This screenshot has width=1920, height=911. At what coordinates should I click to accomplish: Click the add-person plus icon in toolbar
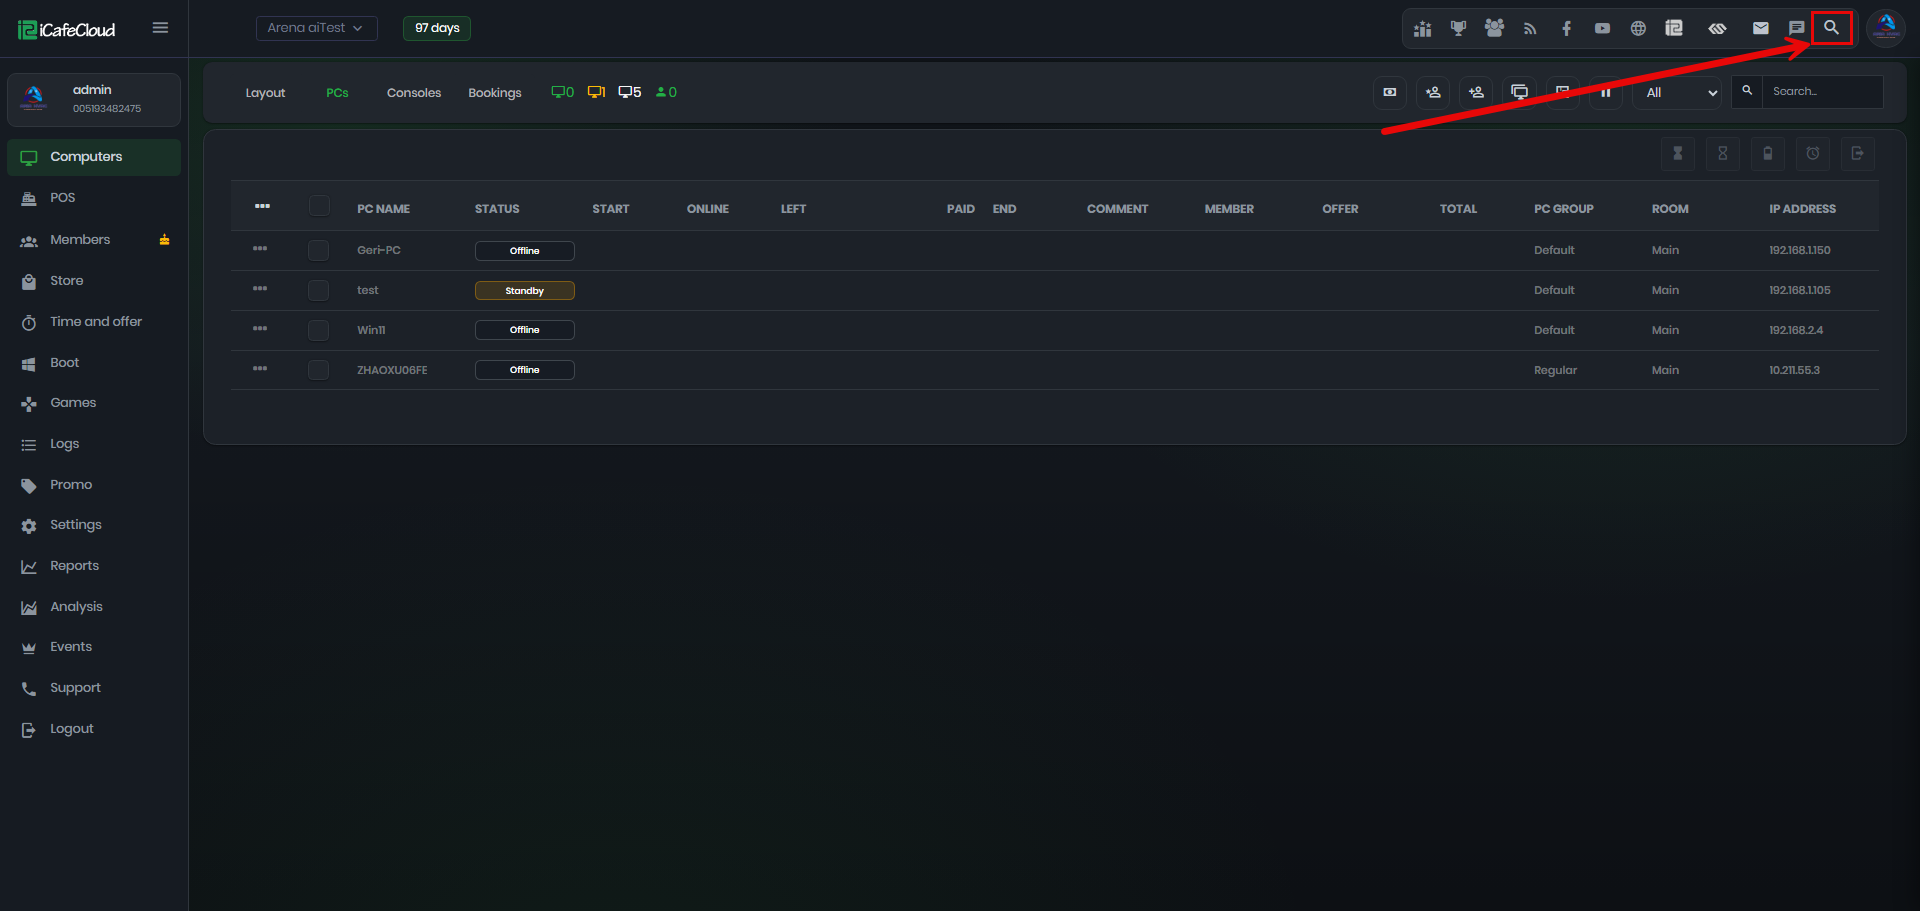click(1476, 92)
